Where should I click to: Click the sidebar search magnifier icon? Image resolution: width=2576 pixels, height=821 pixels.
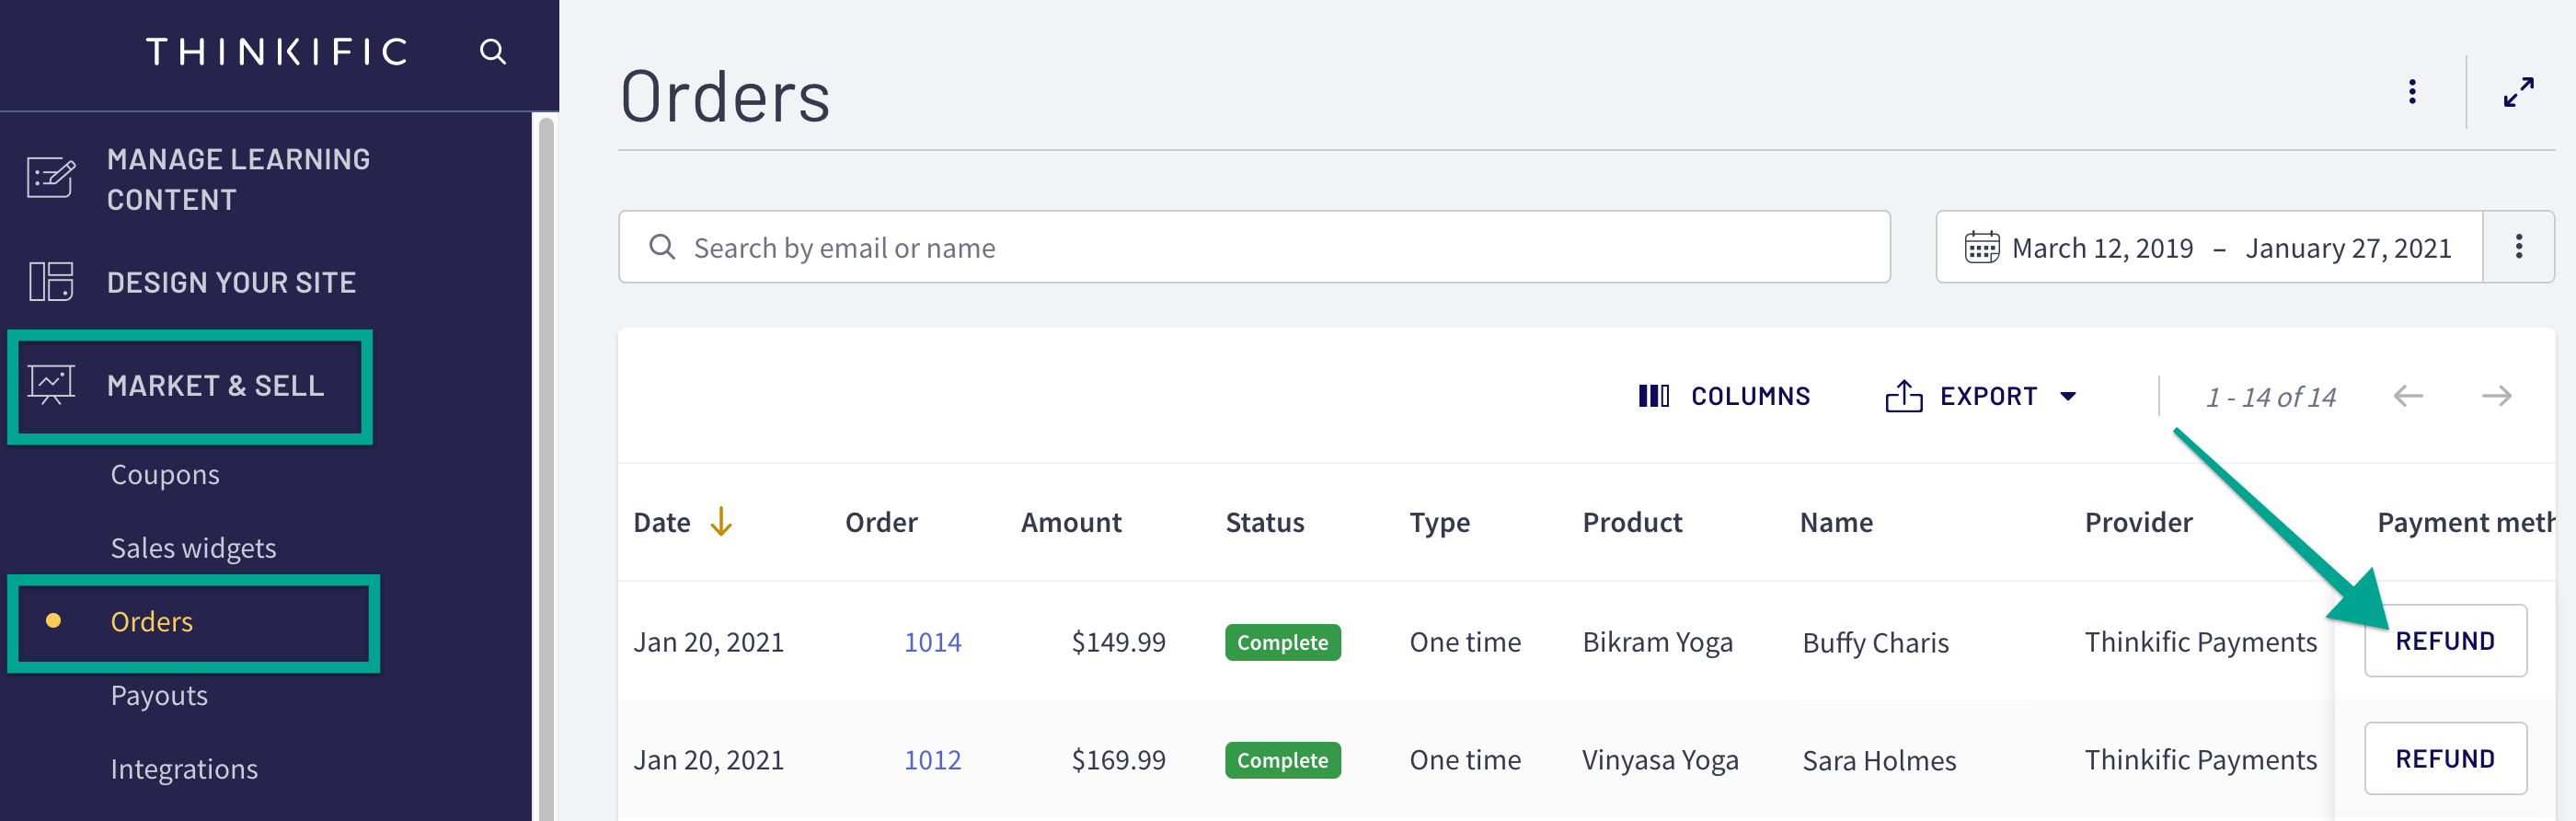click(x=492, y=51)
